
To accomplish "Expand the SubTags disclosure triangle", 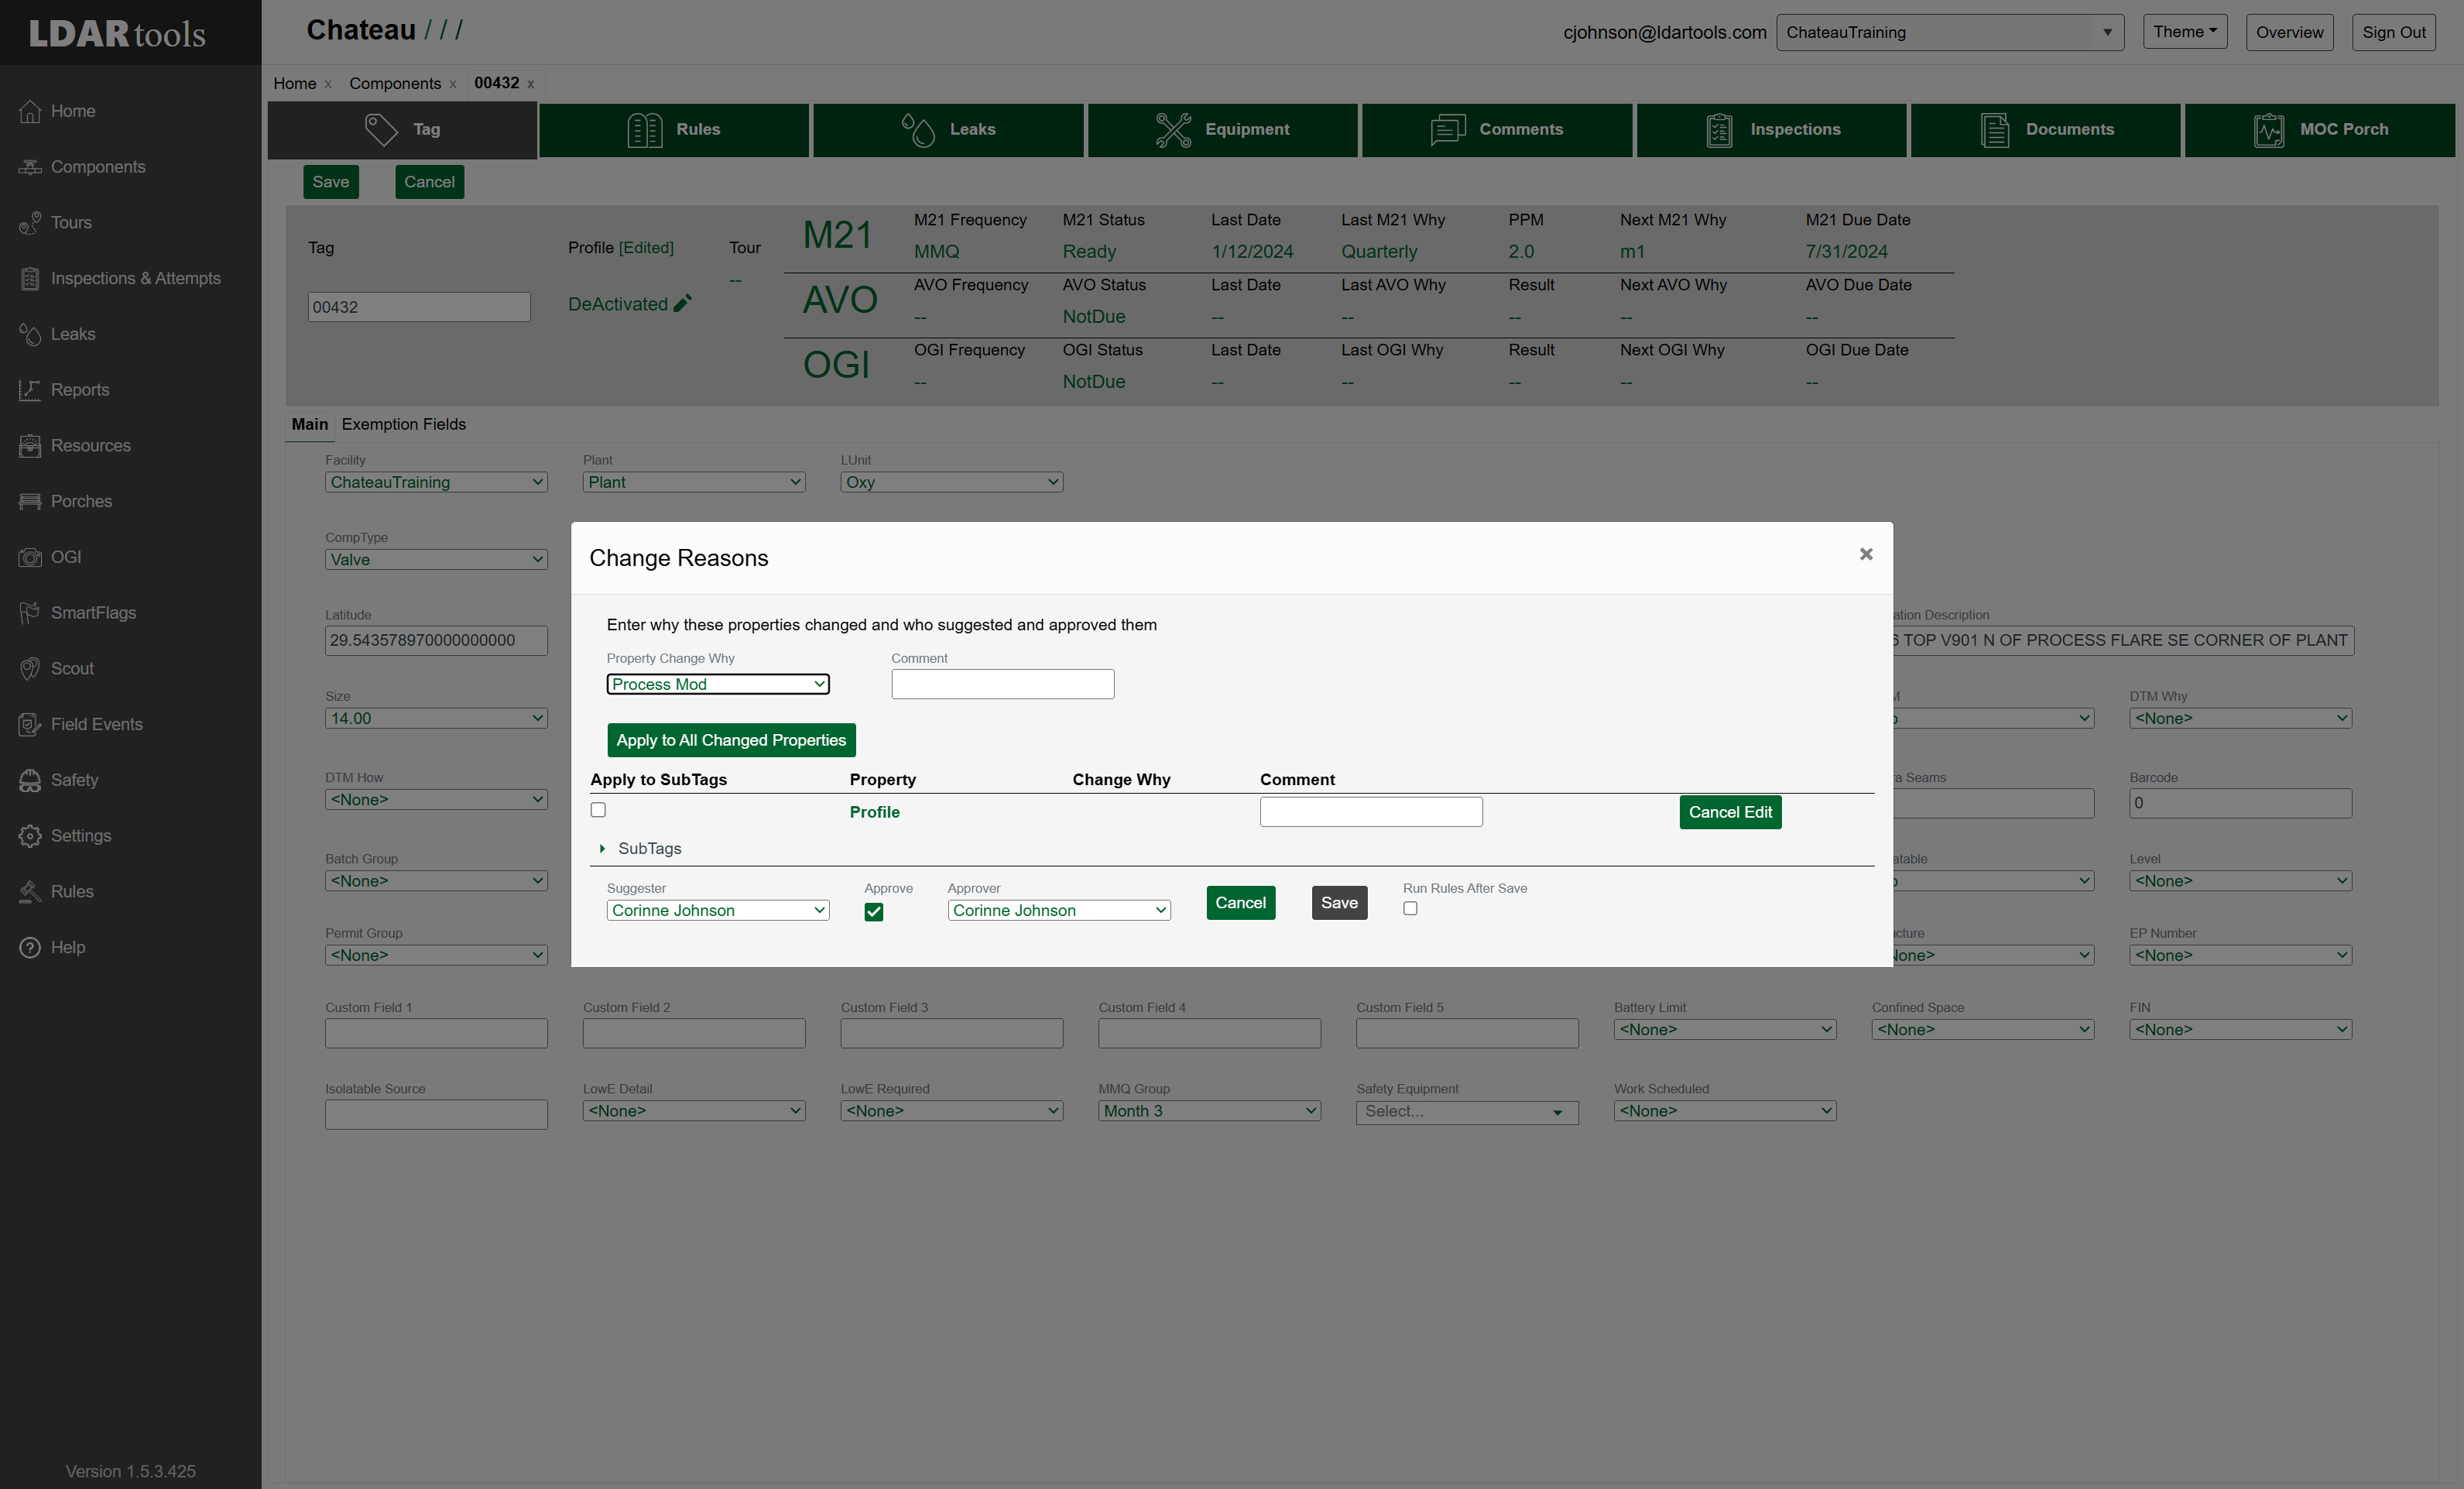I will point(602,848).
